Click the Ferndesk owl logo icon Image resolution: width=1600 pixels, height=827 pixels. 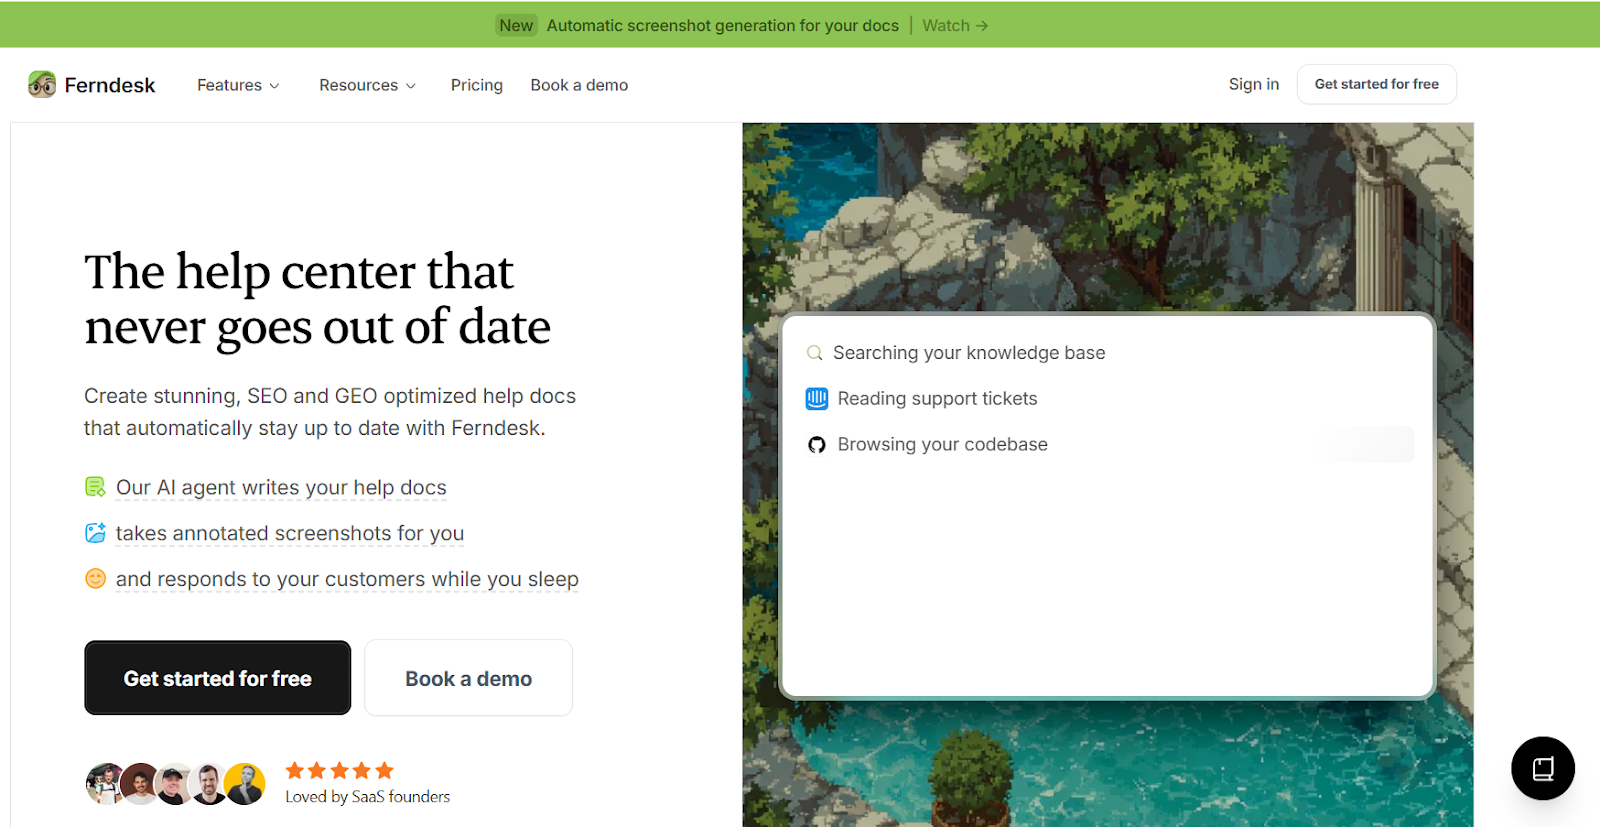click(42, 85)
